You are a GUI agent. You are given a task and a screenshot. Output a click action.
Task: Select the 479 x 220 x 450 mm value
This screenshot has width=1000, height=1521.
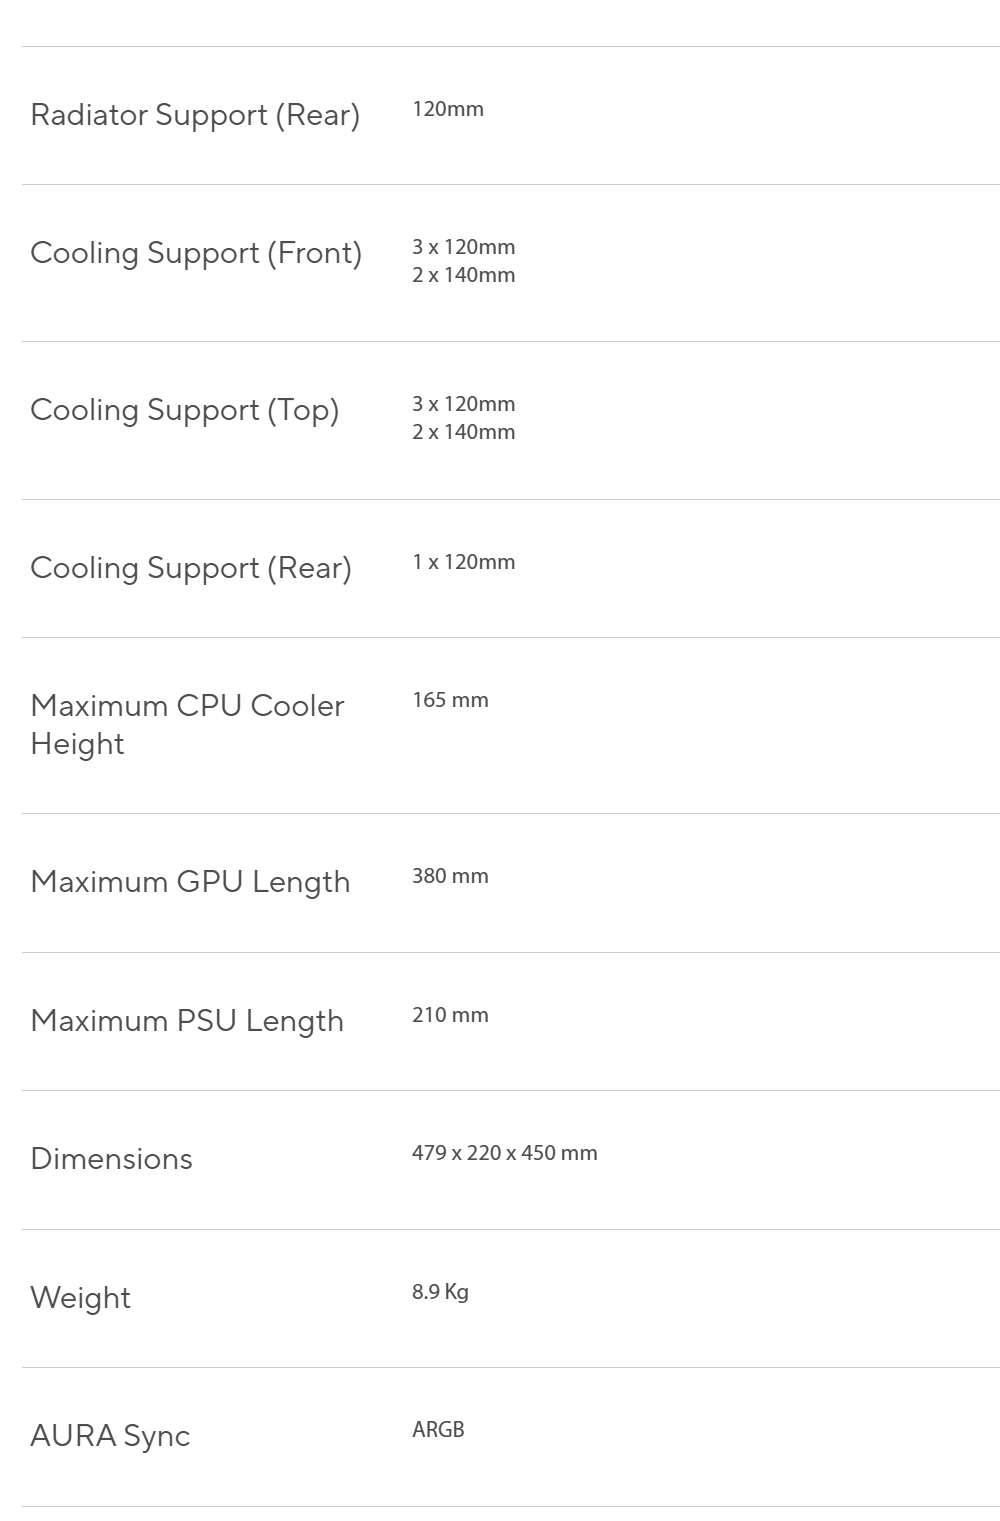(x=505, y=1153)
